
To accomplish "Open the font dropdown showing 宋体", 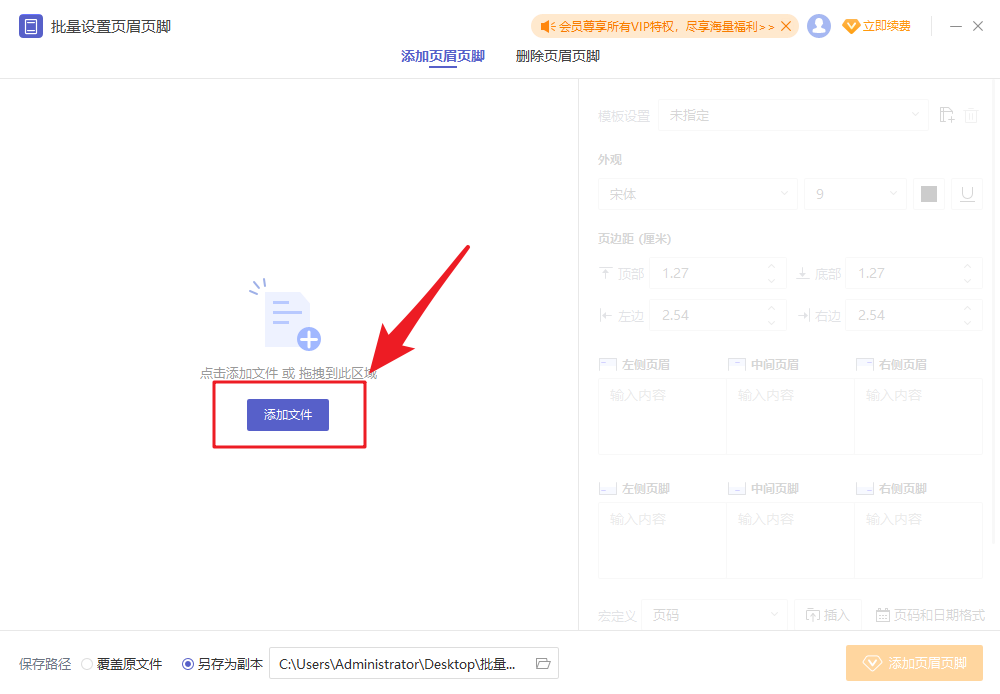I will (x=697, y=193).
